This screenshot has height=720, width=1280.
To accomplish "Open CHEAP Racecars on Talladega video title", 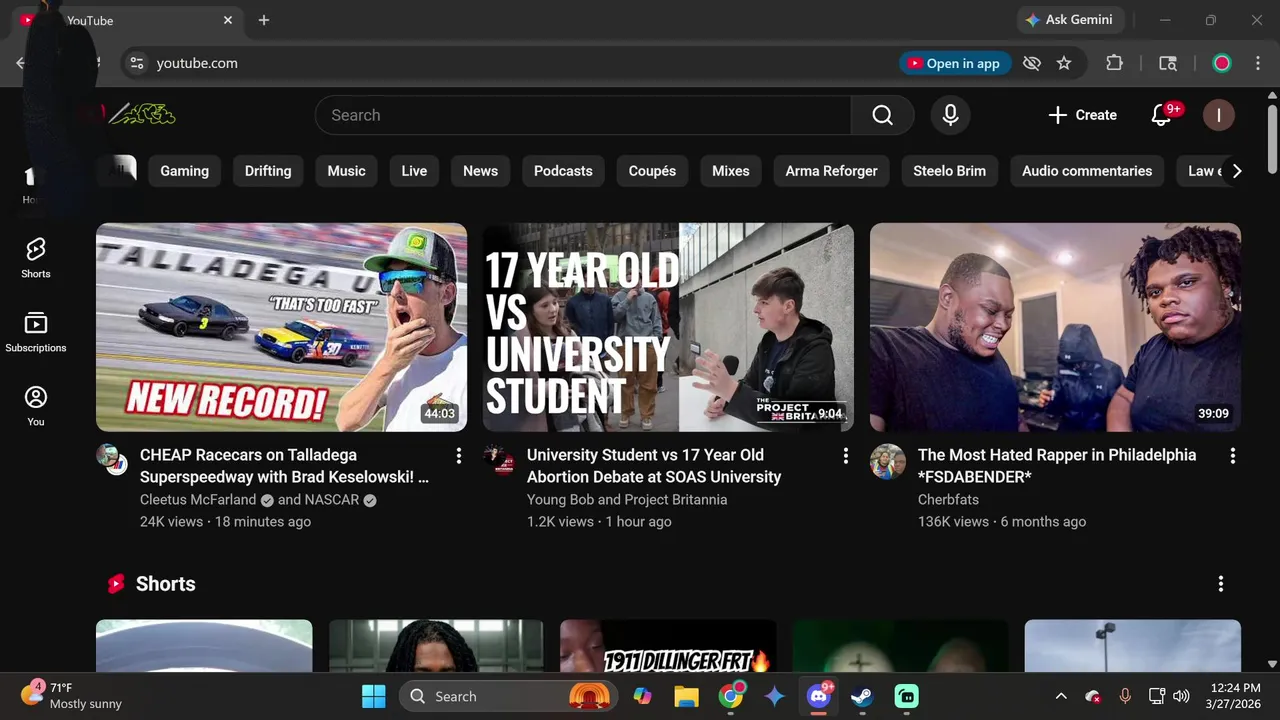I will pyautogui.click(x=285, y=466).
